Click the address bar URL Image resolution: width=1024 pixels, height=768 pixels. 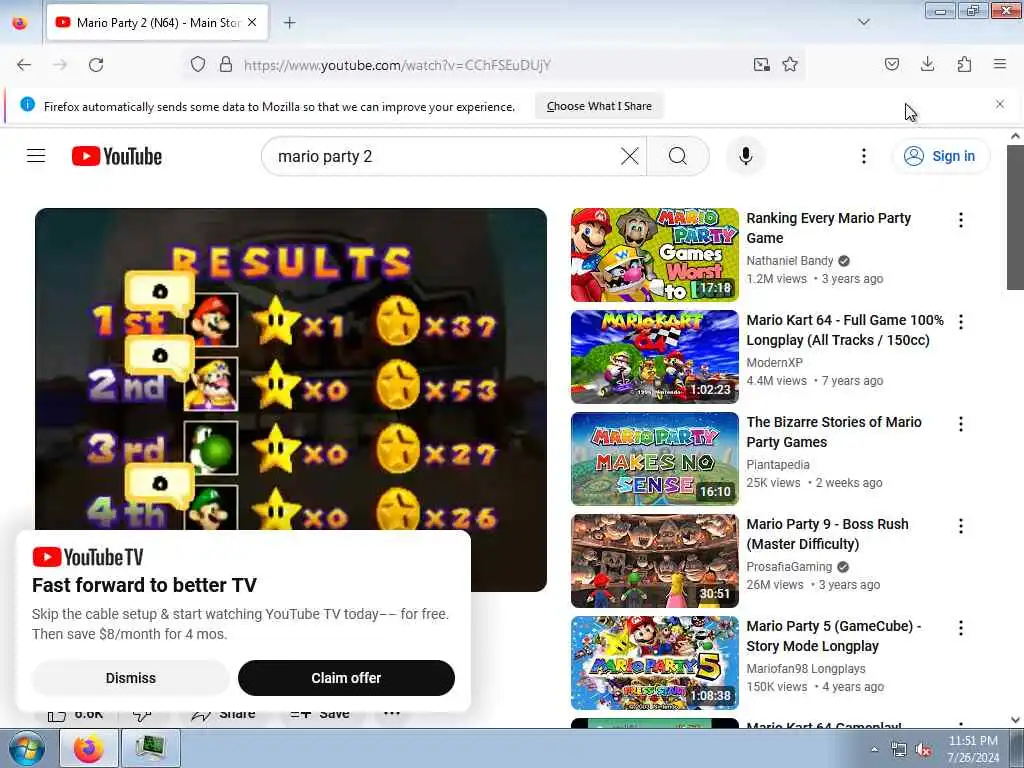pyautogui.click(x=398, y=65)
